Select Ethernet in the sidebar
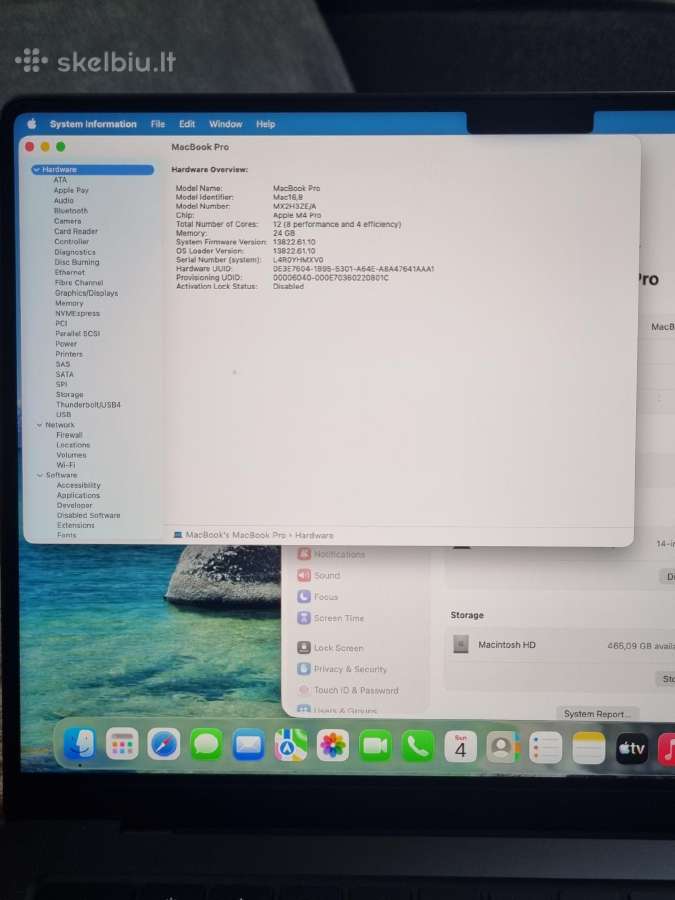 pyautogui.click(x=69, y=273)
